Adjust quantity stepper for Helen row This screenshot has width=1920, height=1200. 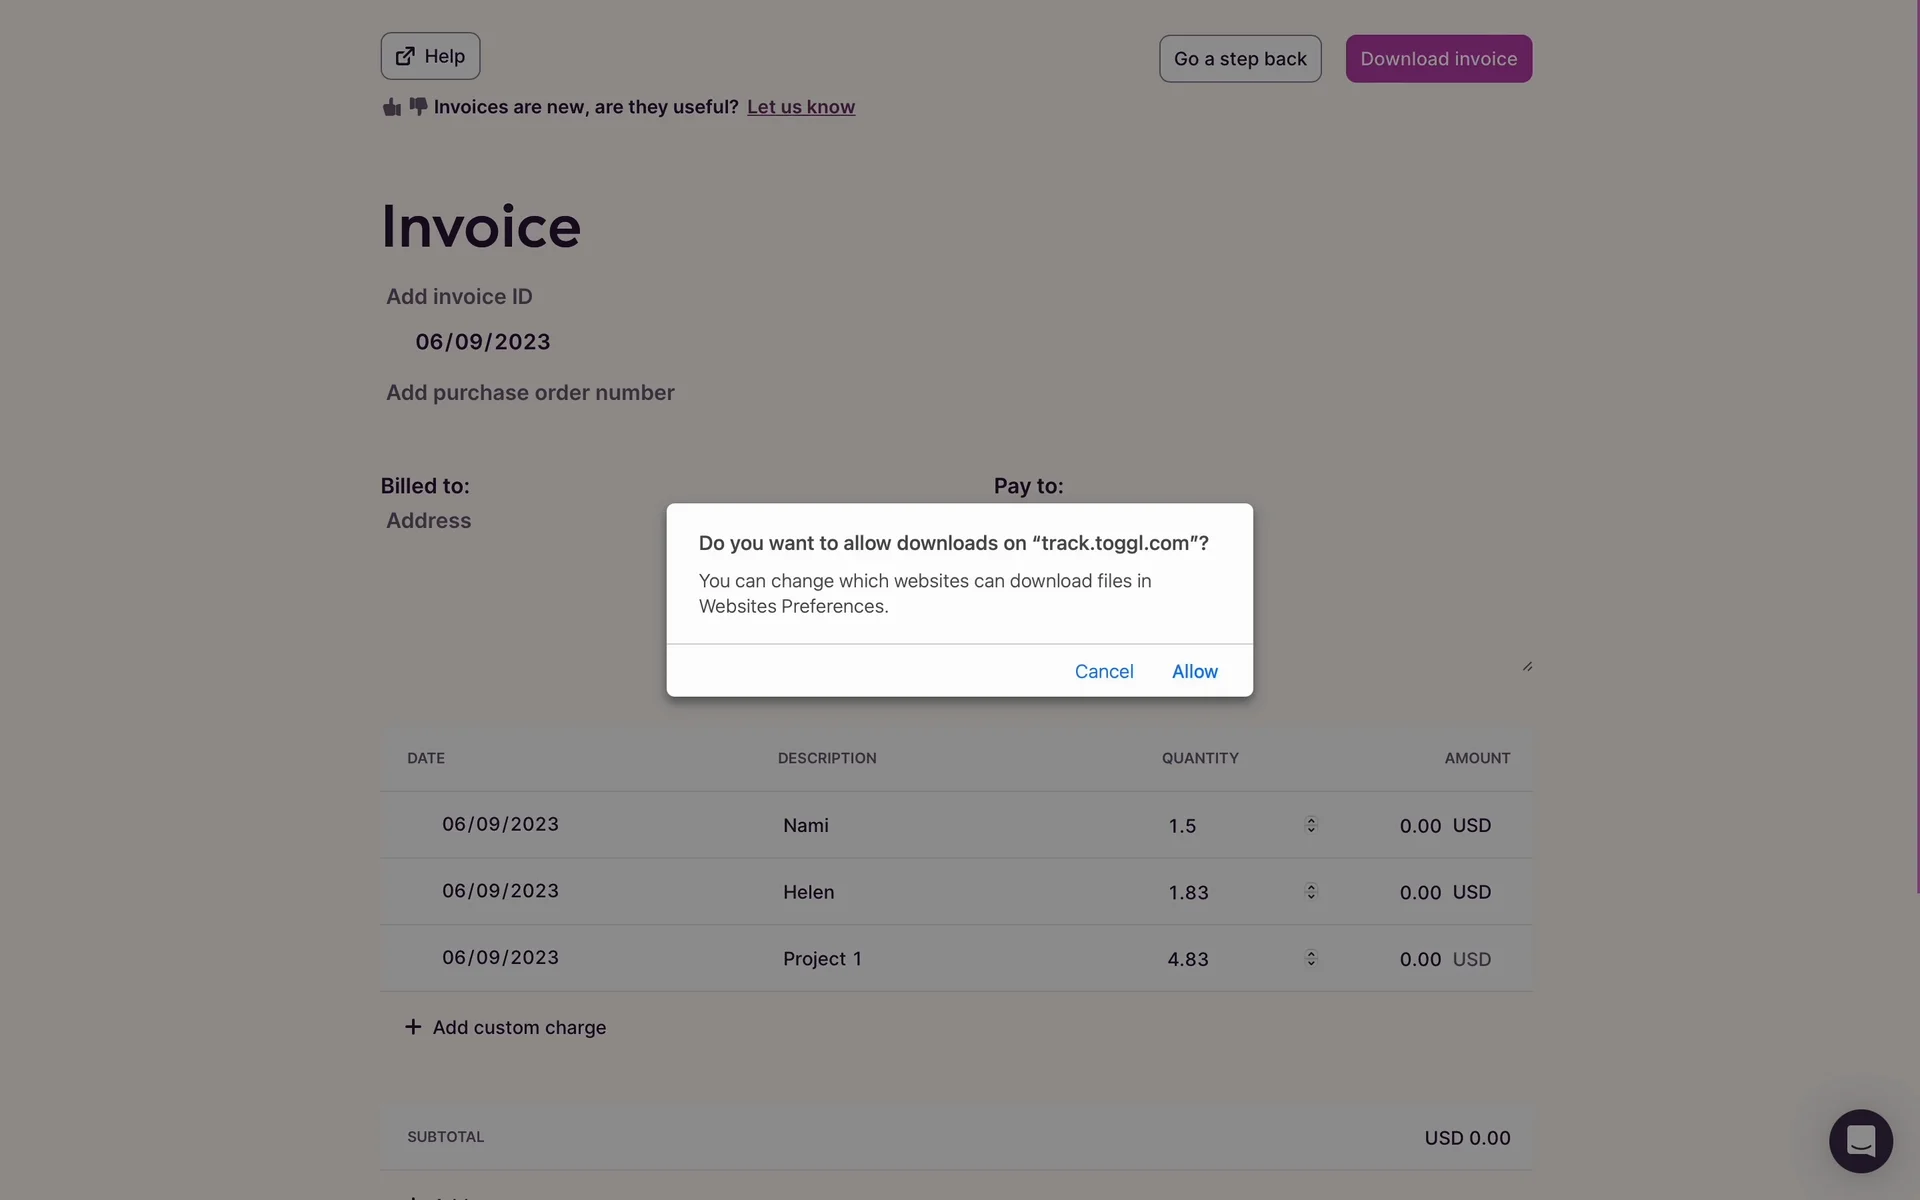pyautogui.click(x=1311, y=891)
